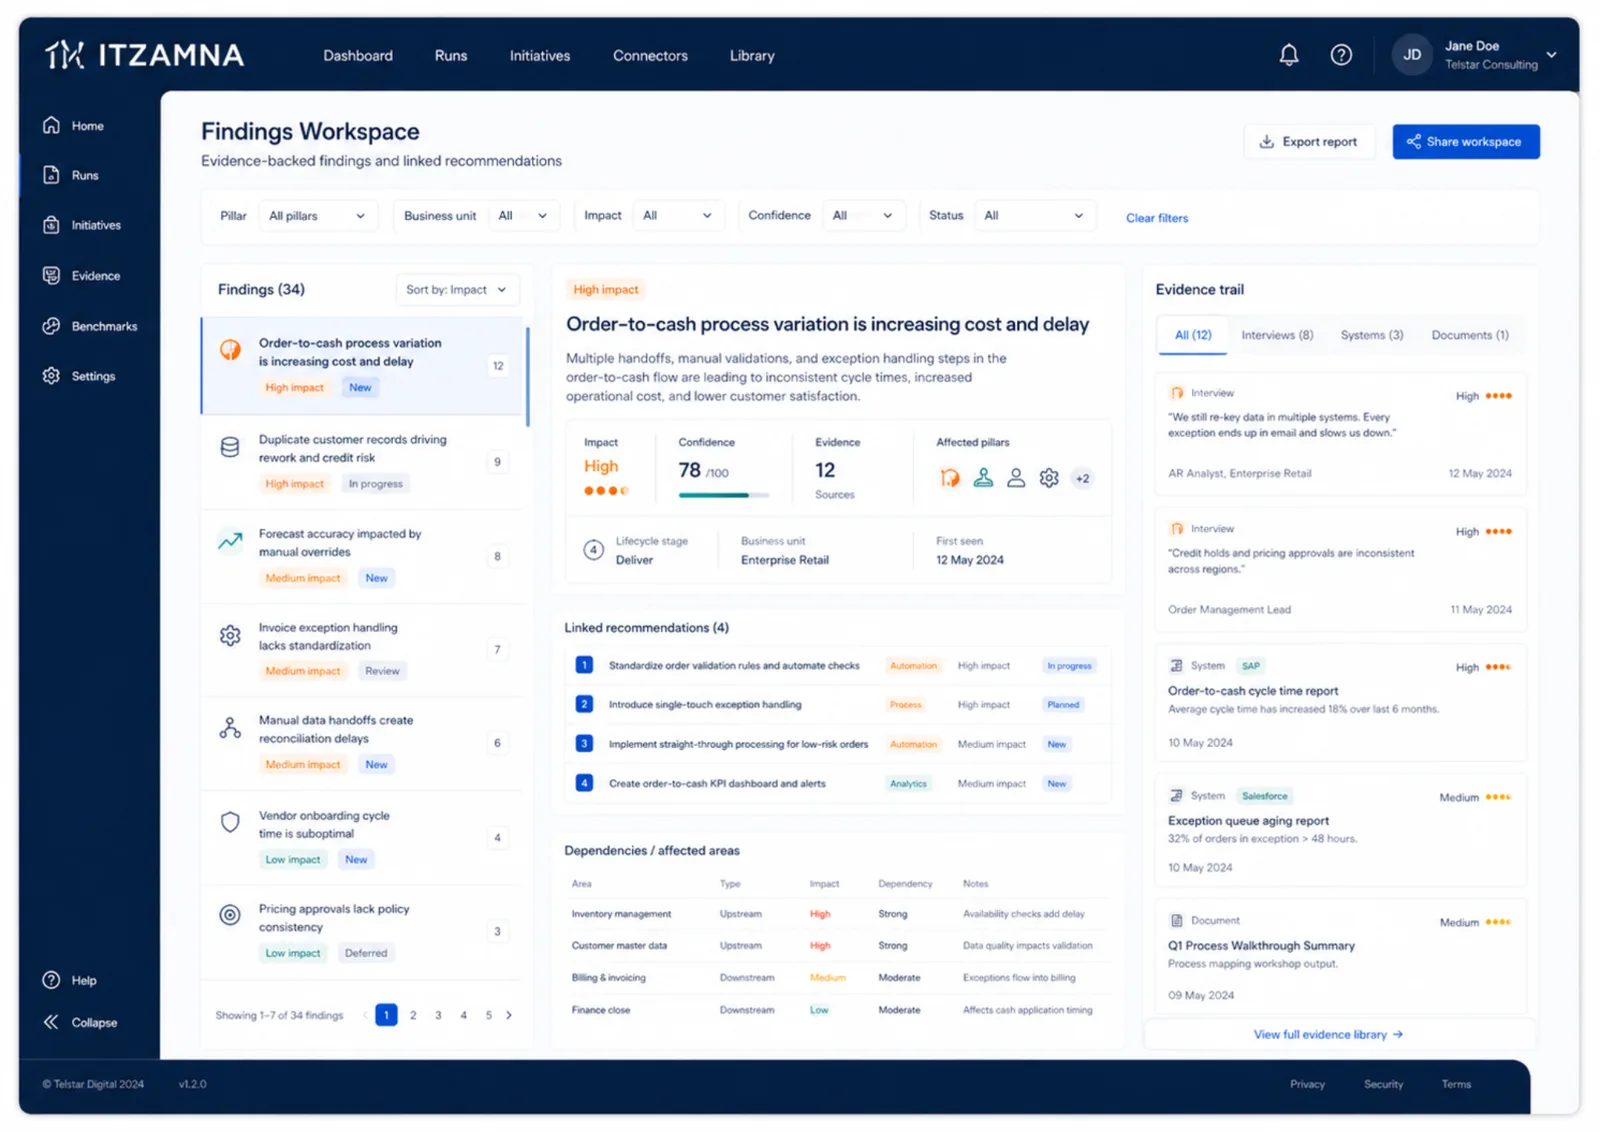Screen dimensions: 1600x1132
Task: Go to Runs in the top menu
Action: pyautogui.click(x=451, y=56)
